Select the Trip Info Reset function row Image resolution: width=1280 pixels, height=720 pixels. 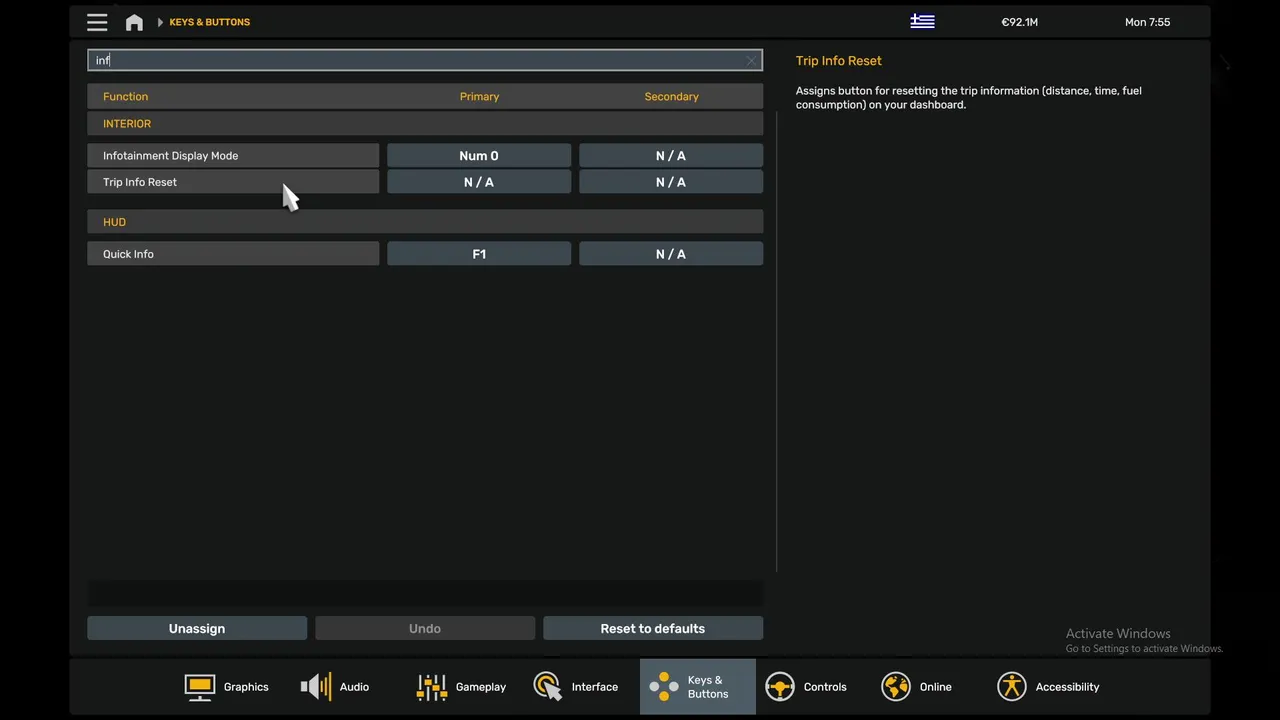(x=233, y=182)
